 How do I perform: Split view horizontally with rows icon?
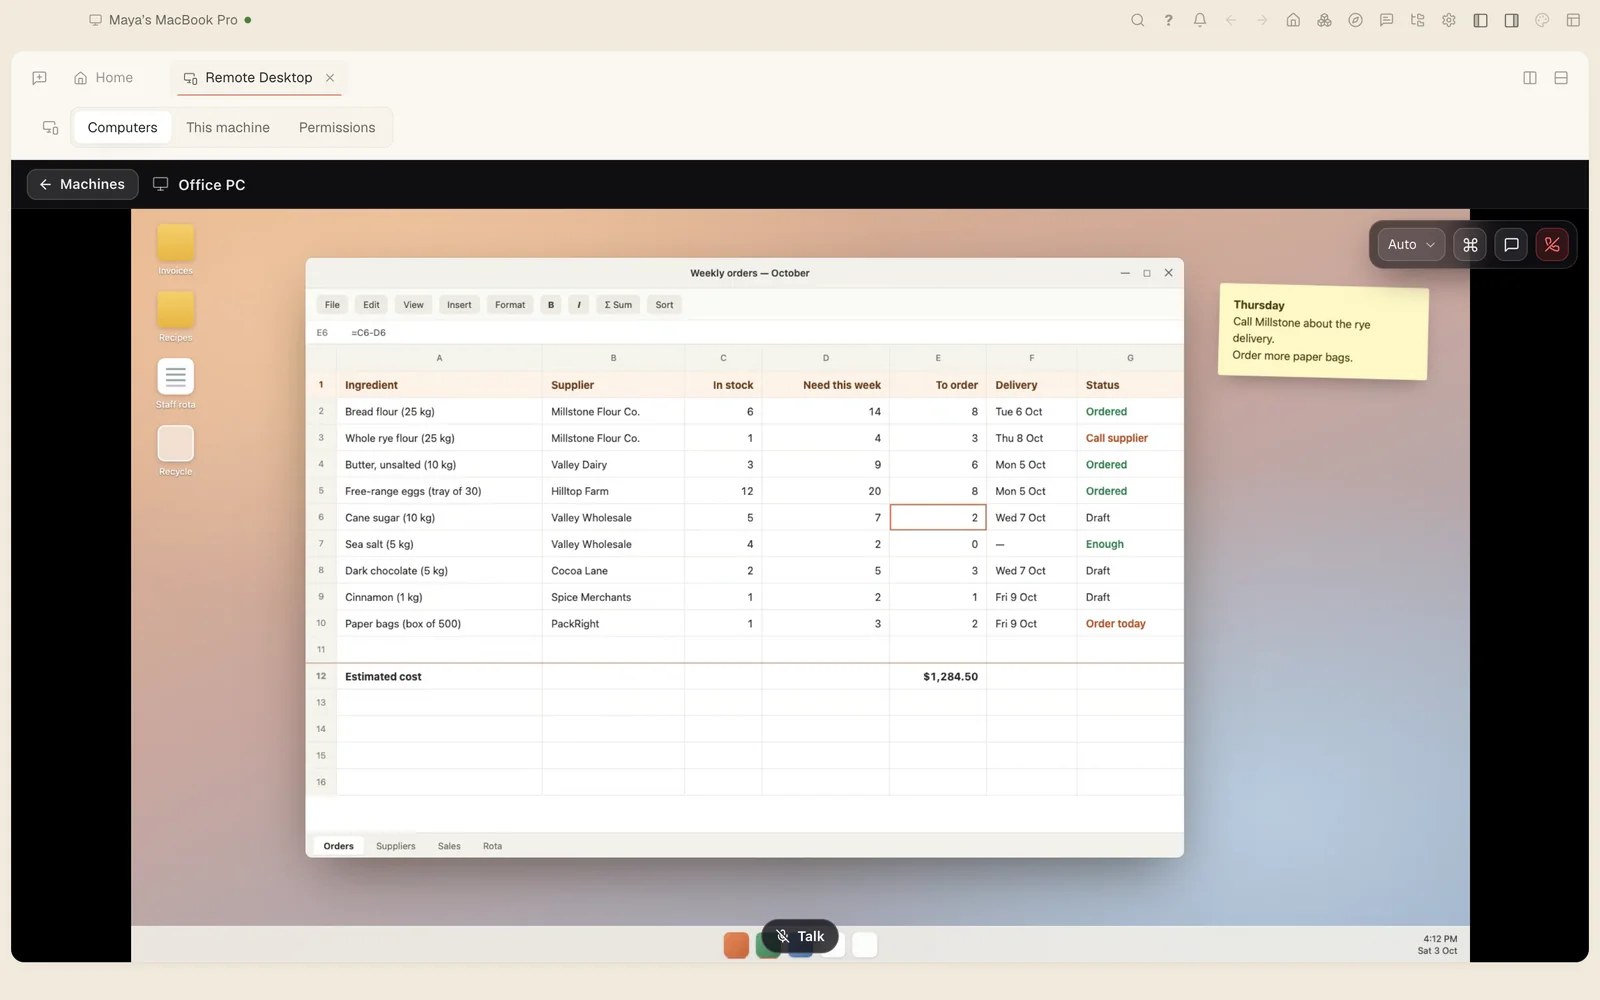pos(1561,78)
